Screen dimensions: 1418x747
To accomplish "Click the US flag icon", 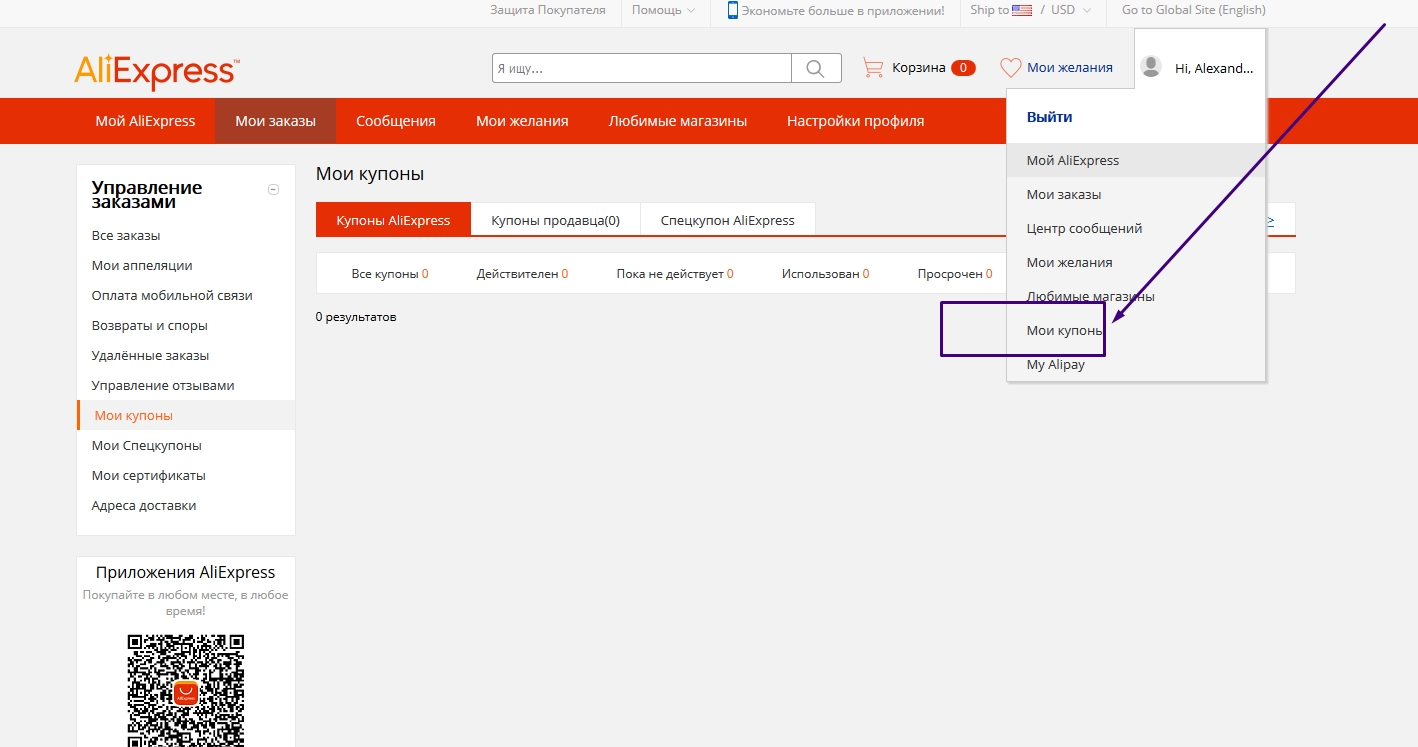I will [1022, 10].
